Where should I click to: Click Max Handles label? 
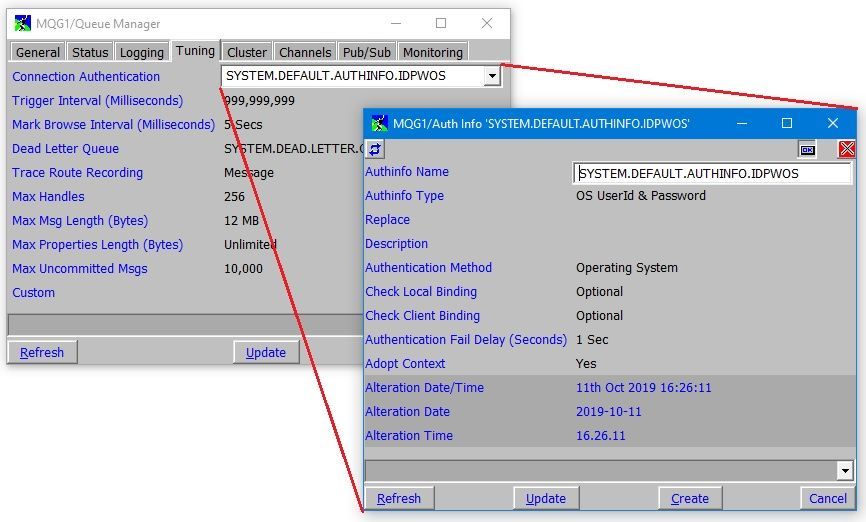click(49, 197)
